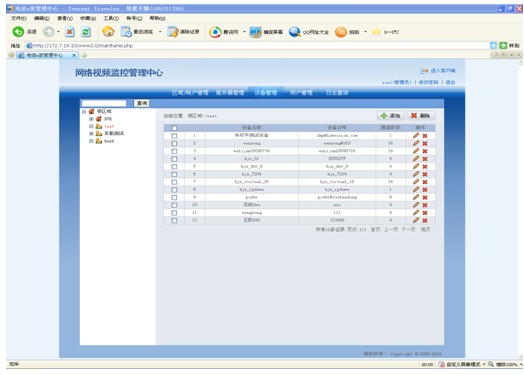Click the Tencent colorful swirl toolbar icon
Viewport: 524px width, 375px height.
click(x=215, y=32)
